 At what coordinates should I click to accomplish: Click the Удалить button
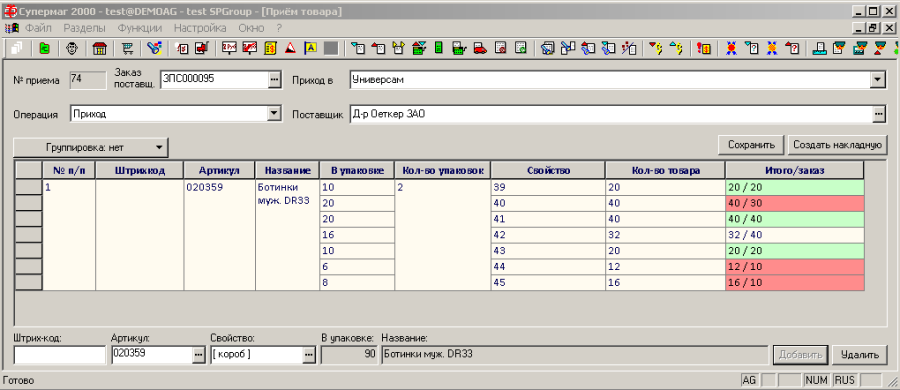(859, 355)
